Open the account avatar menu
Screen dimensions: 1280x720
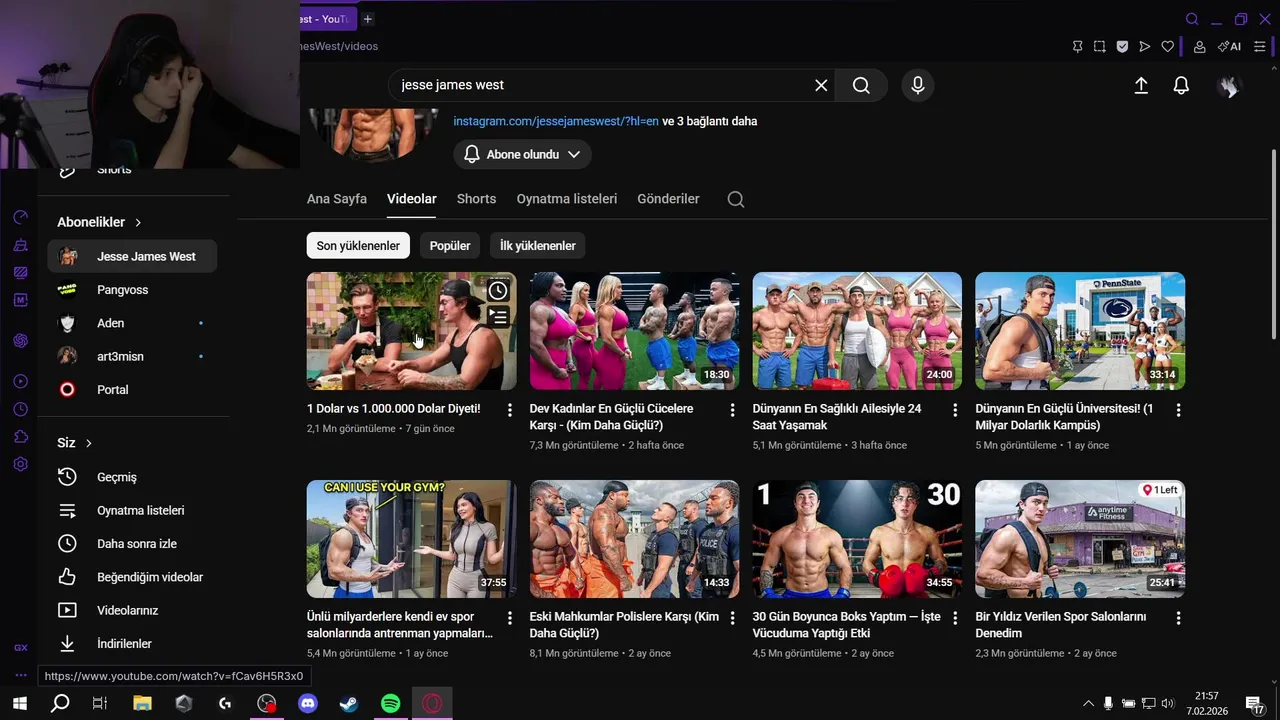click(1228, 86)
